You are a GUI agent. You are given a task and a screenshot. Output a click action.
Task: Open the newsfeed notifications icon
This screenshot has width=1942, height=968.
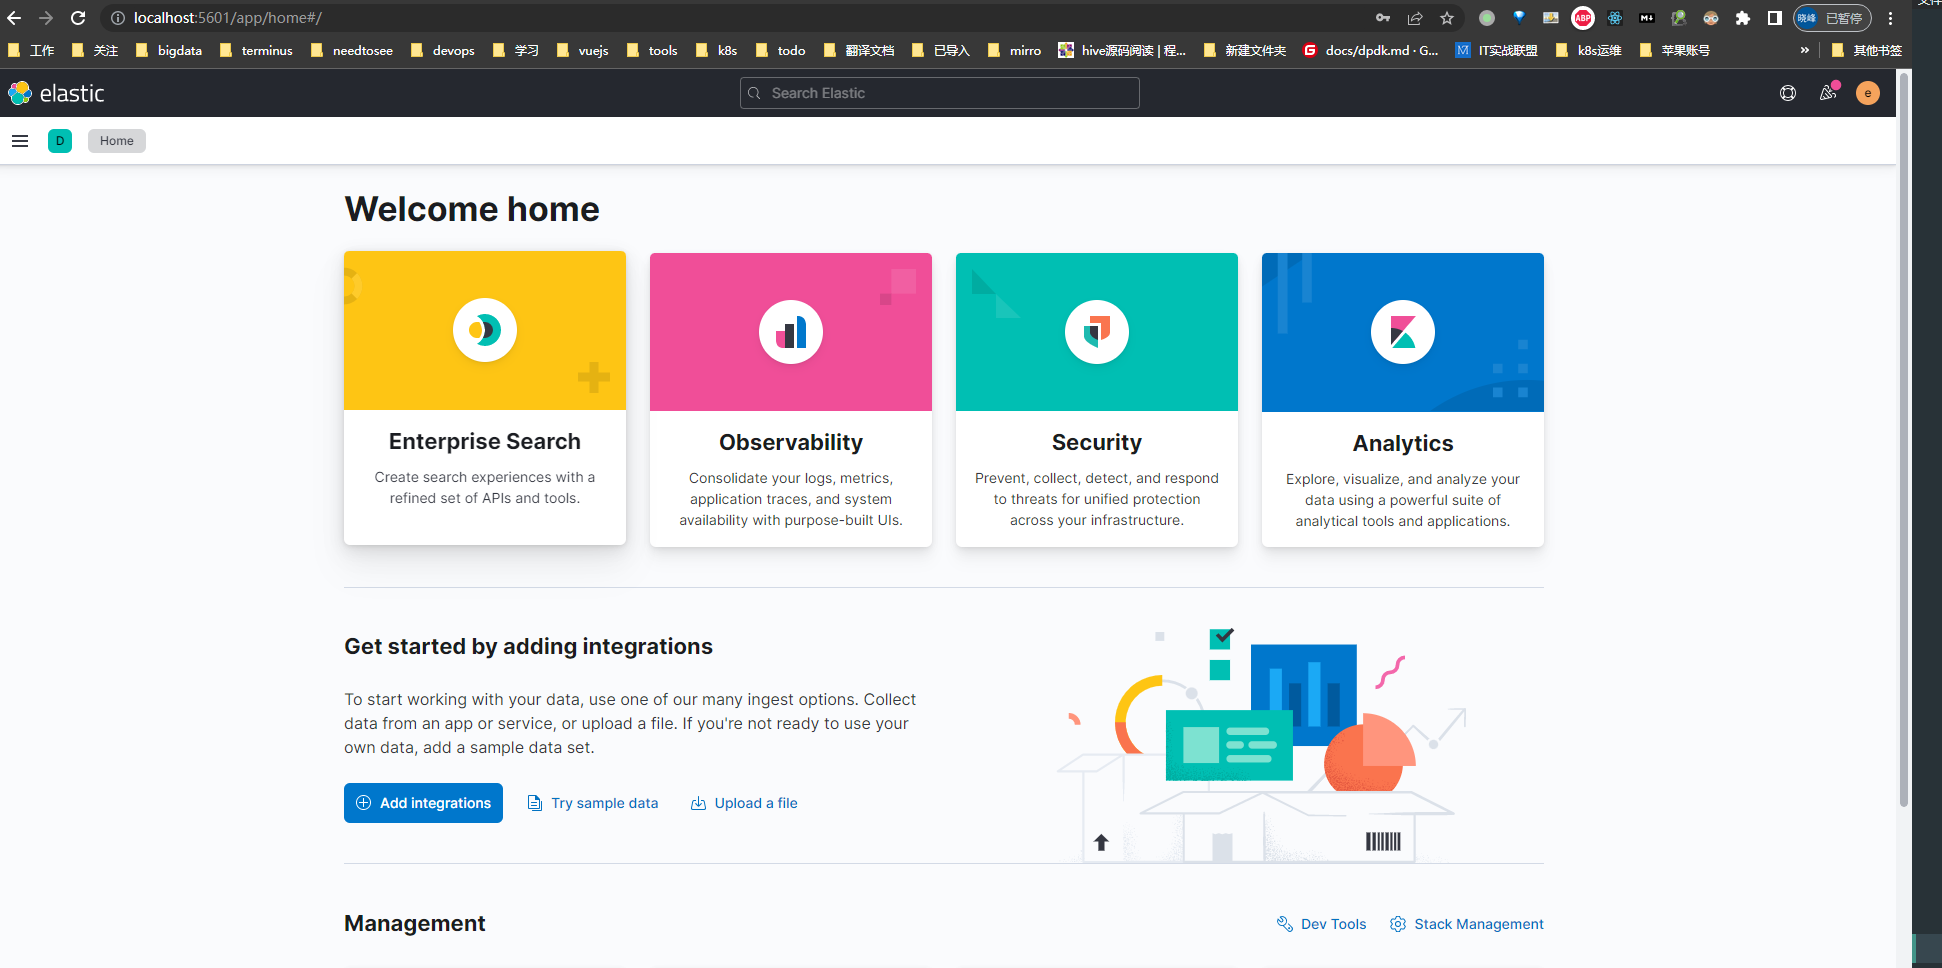tap(1828, 93)
